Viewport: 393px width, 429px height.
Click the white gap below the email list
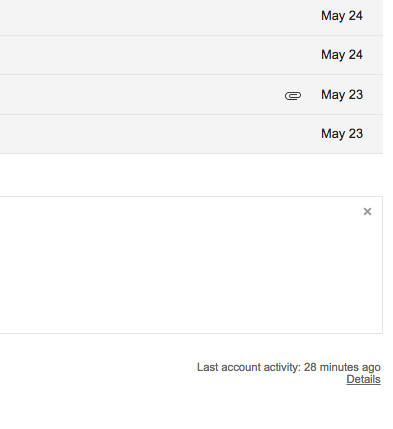[191, 175]
